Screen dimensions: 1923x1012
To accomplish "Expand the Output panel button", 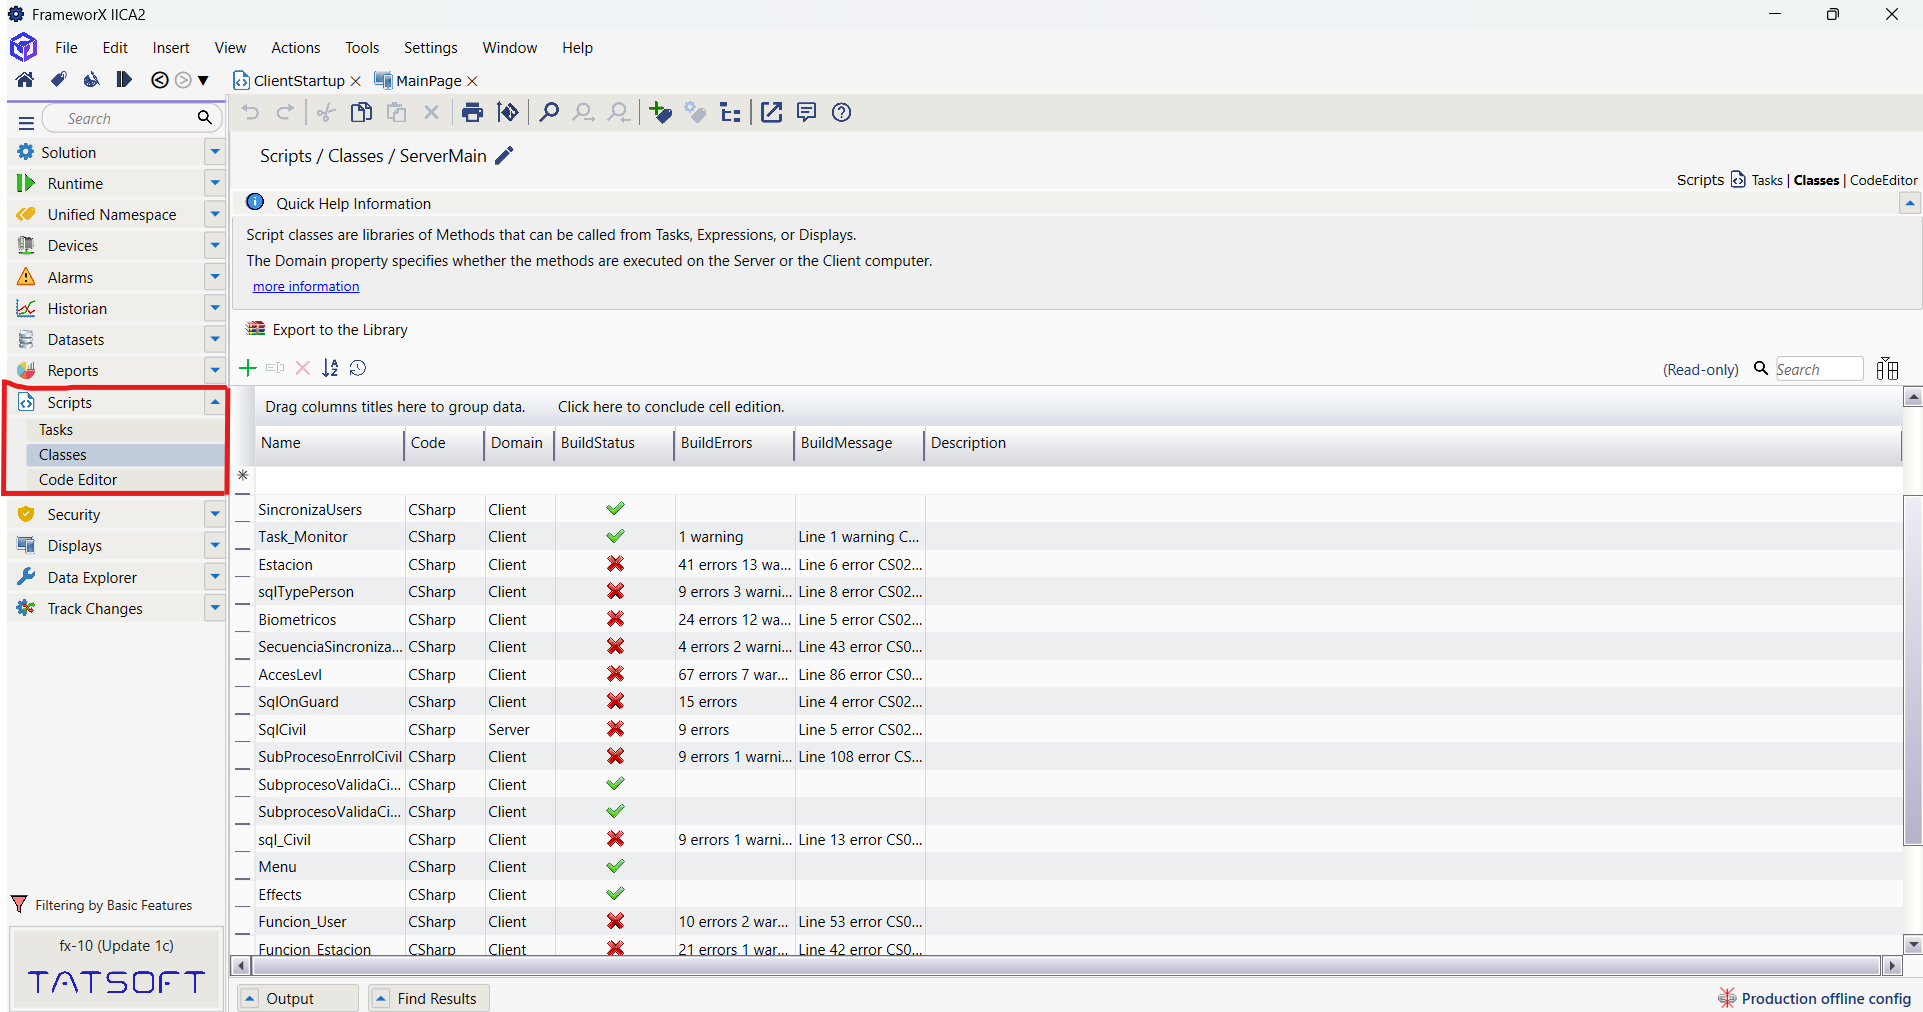I will point(298,998).
